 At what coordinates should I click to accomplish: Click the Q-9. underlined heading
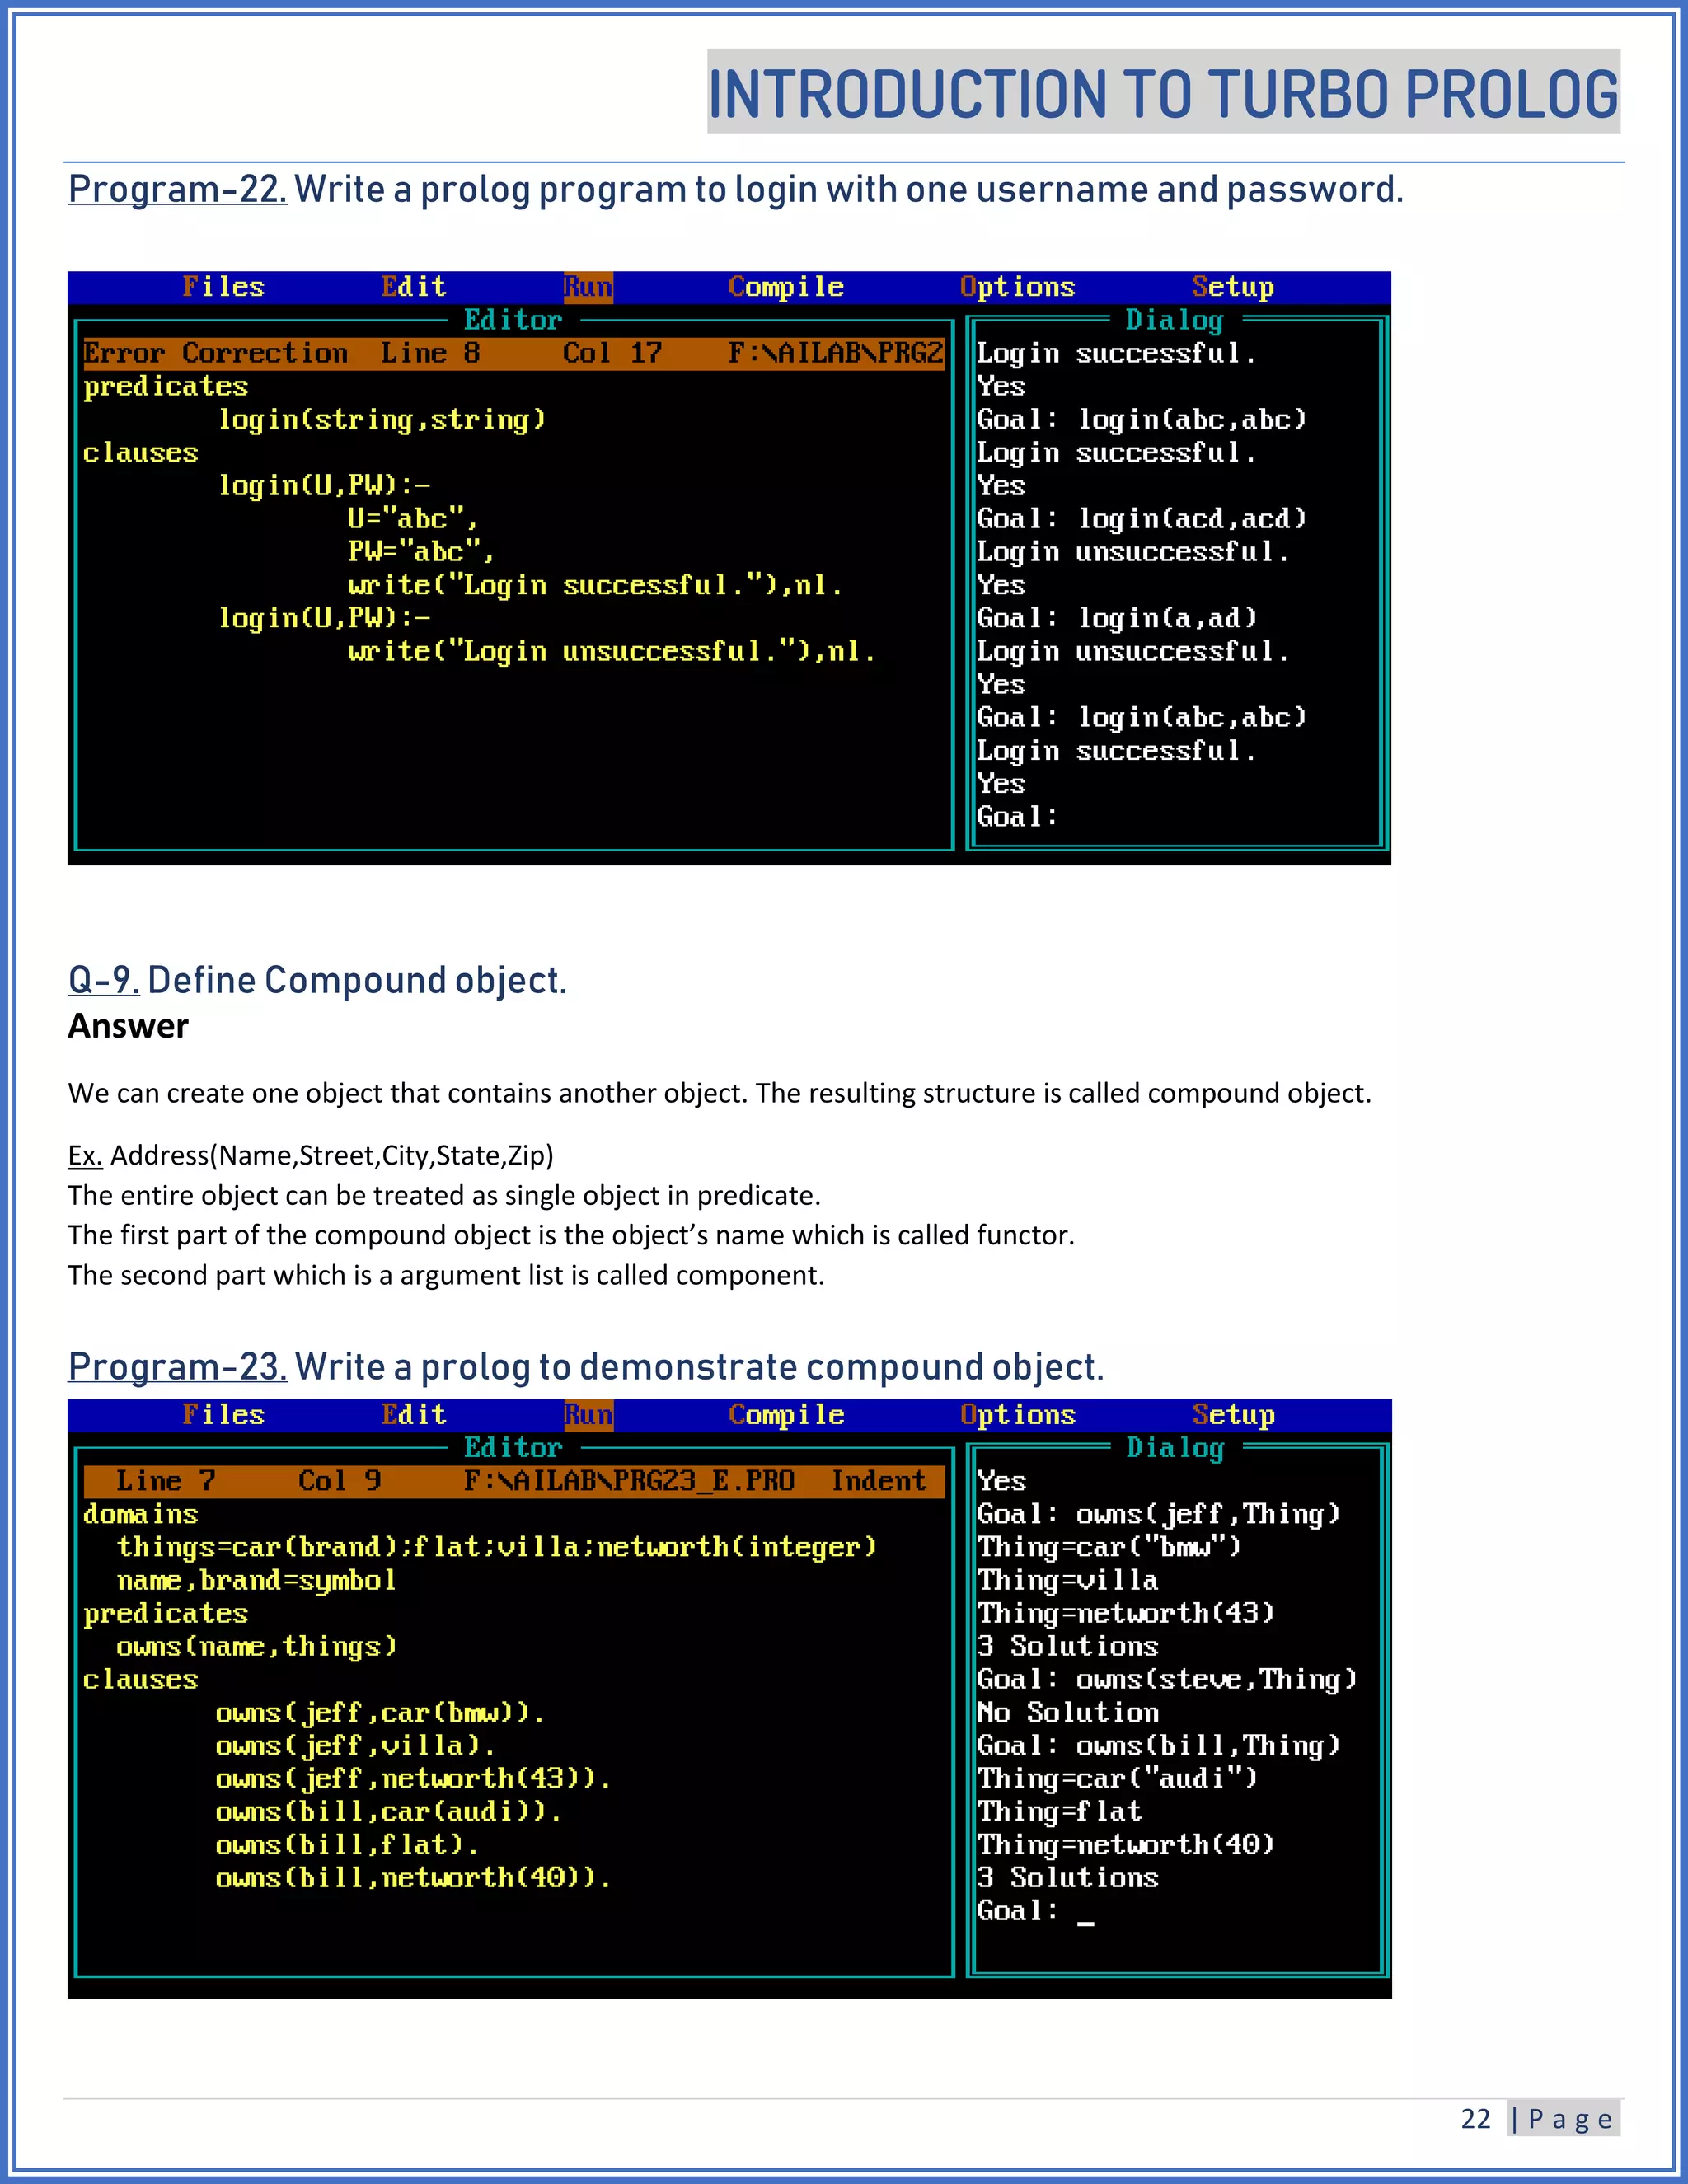[103, 980]
